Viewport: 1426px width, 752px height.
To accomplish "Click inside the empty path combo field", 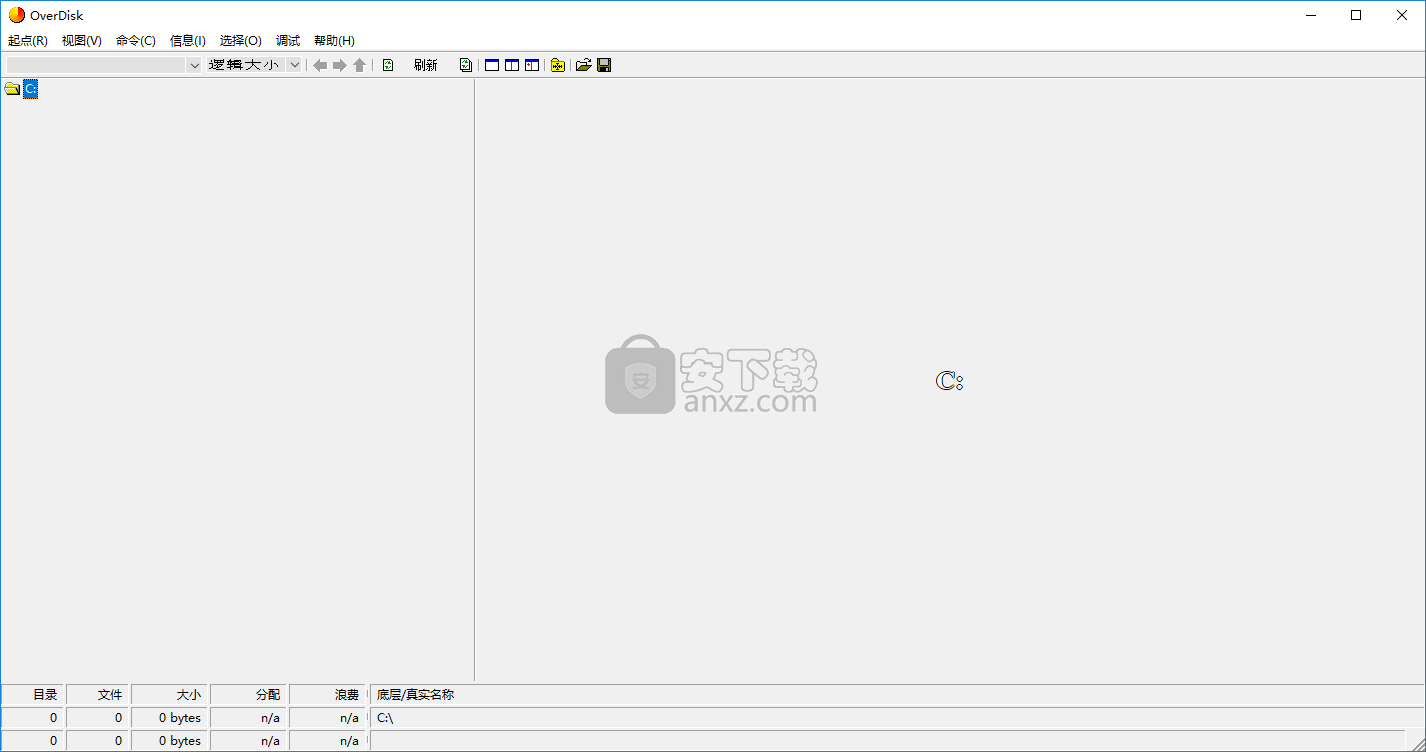I will 96,65.
